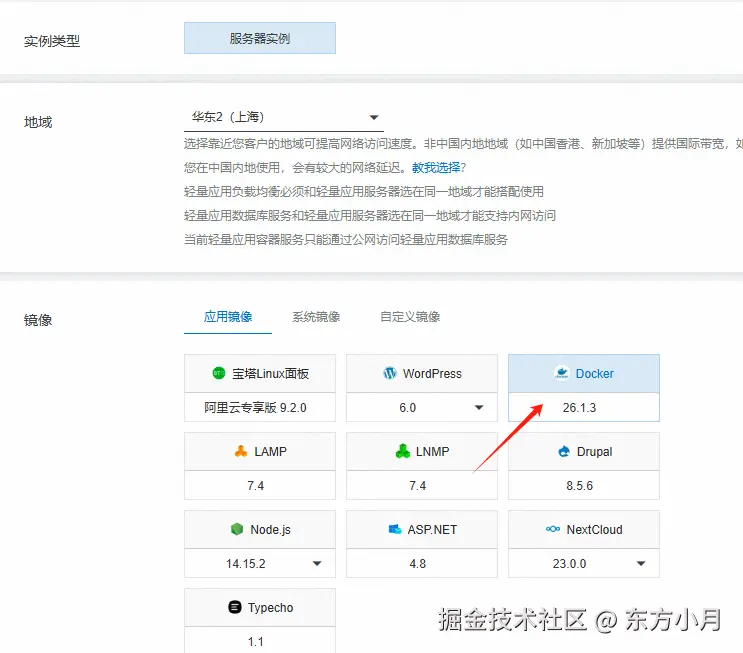The width and height of the screenshot is (743, 653).
Task: Click the 地域 section label
Action: [38, 122]
